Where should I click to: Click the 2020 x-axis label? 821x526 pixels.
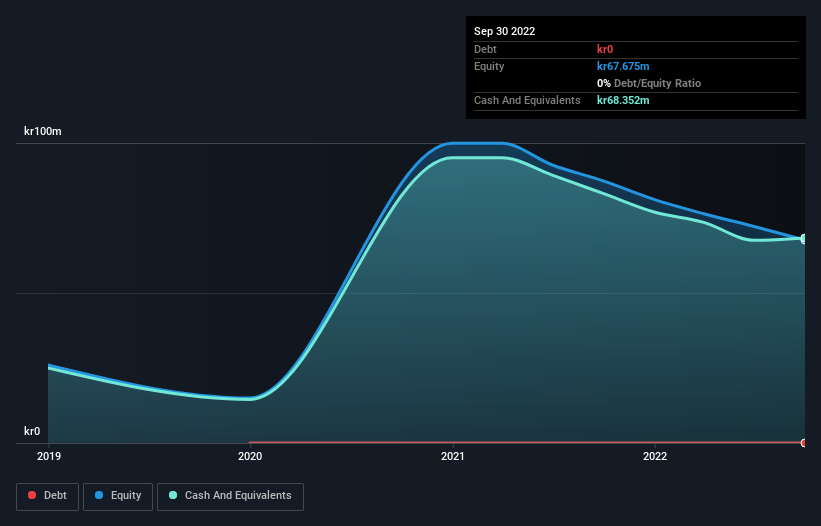[x=250, y=456]
